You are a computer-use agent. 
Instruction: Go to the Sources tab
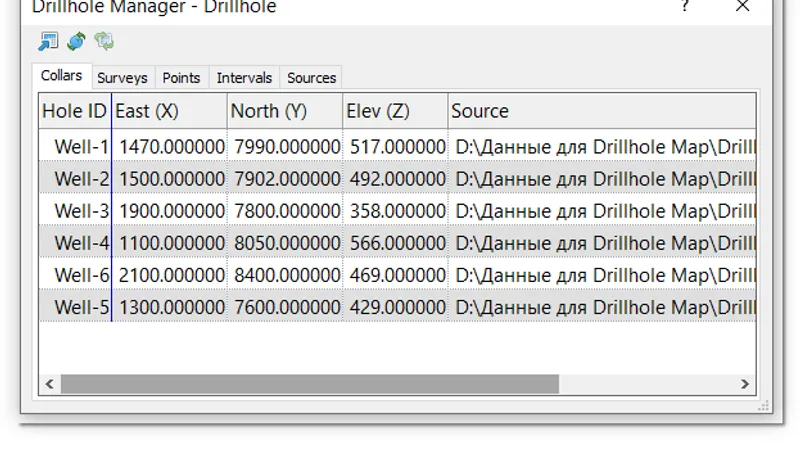pyautogui.click(x=311, y=78)
